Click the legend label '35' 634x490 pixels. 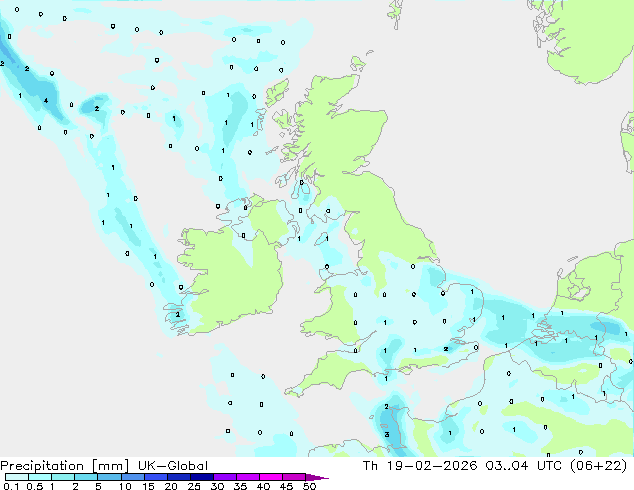pos(240,486)
